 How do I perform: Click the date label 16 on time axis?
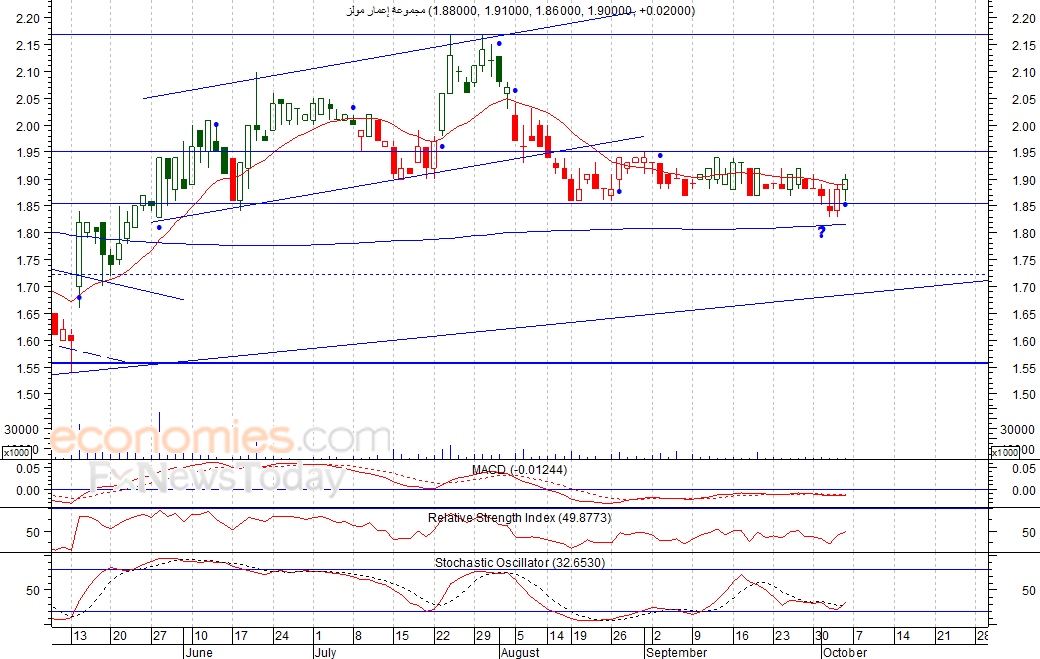(742, 636)
